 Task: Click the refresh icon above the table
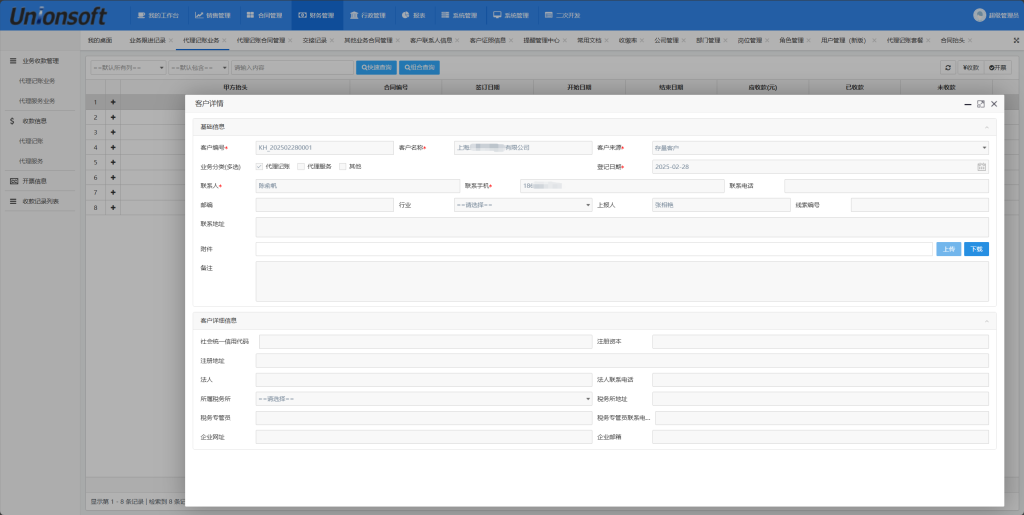click(948, 67)
